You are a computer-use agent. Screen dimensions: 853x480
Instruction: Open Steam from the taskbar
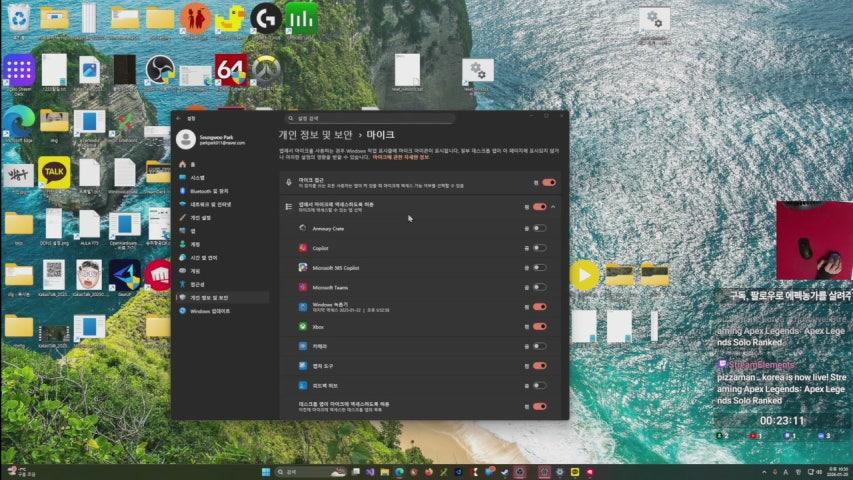504,472
